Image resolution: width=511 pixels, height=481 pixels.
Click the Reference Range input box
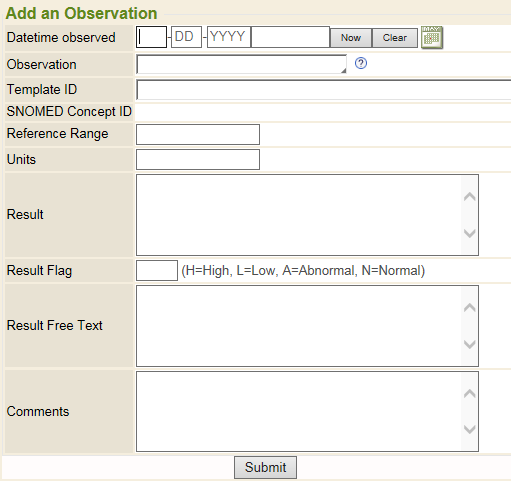pos(198,134)
